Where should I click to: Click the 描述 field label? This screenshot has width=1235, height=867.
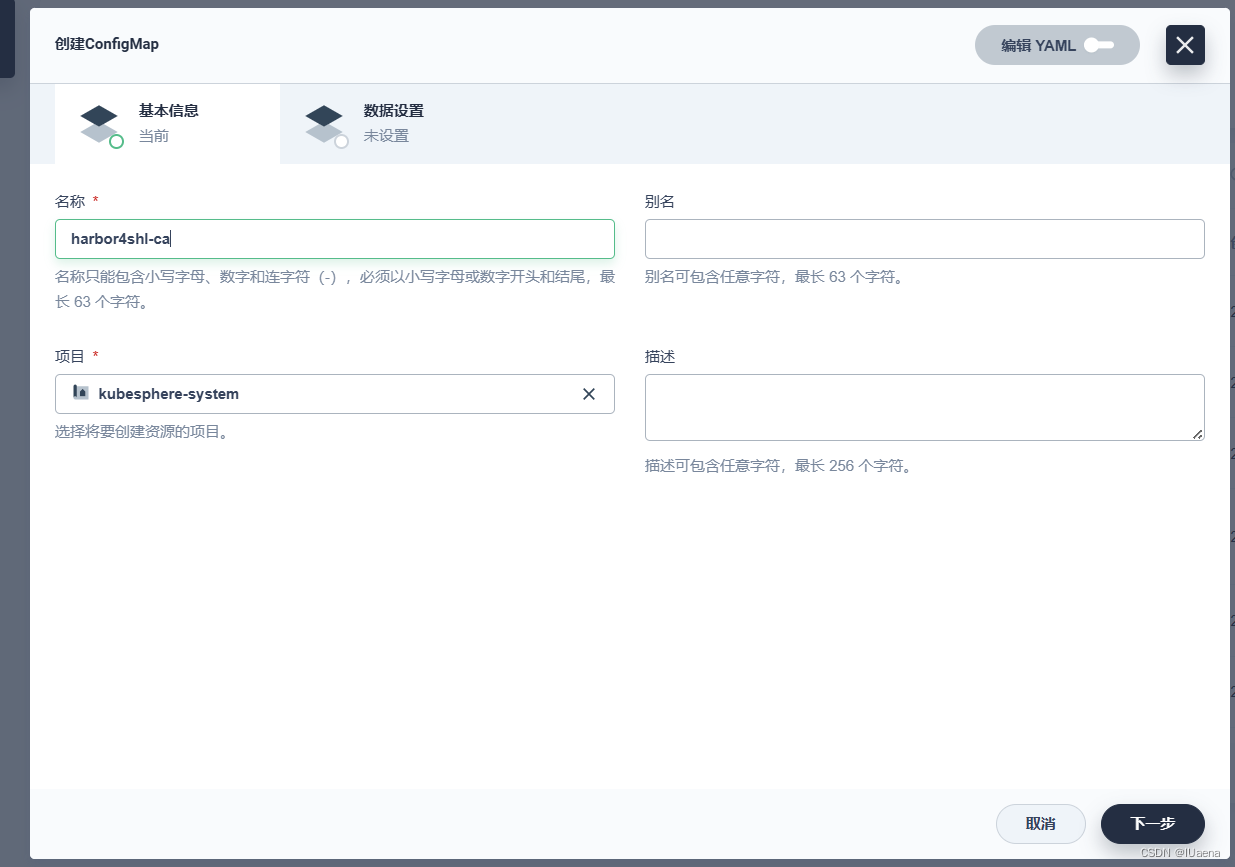click(660, 356)
